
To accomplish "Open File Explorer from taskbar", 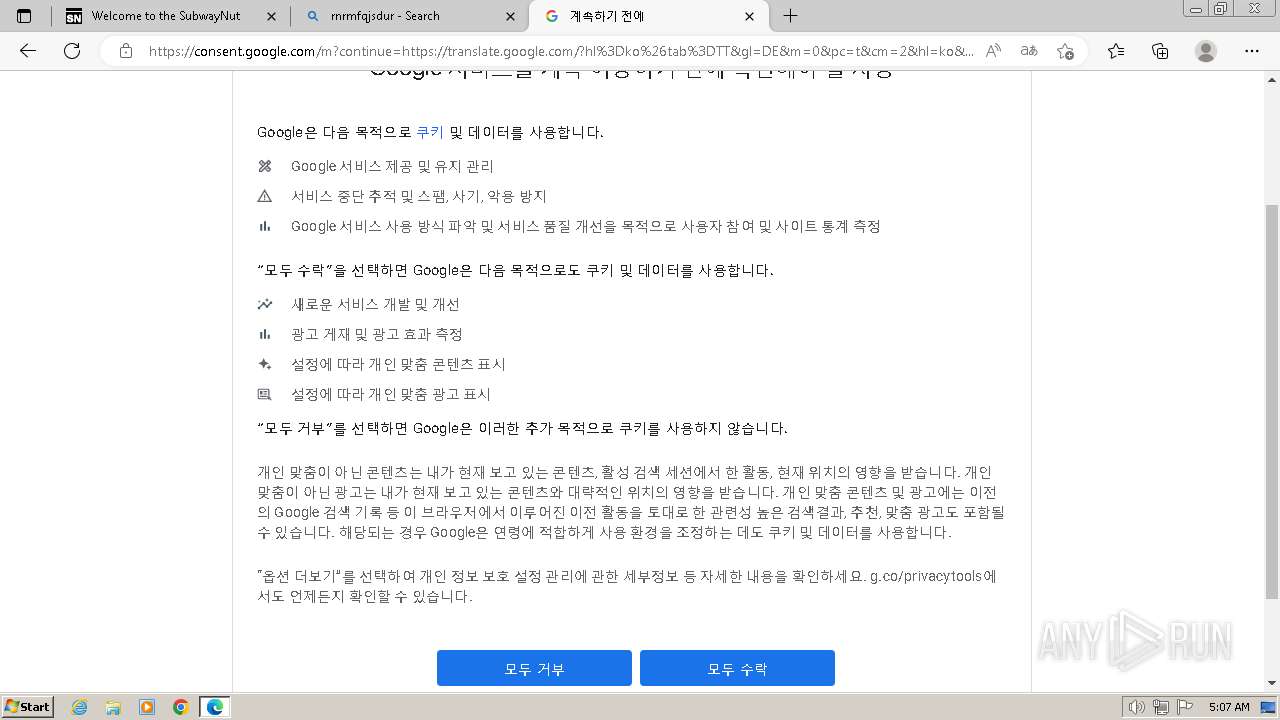I will click(113, 707).
